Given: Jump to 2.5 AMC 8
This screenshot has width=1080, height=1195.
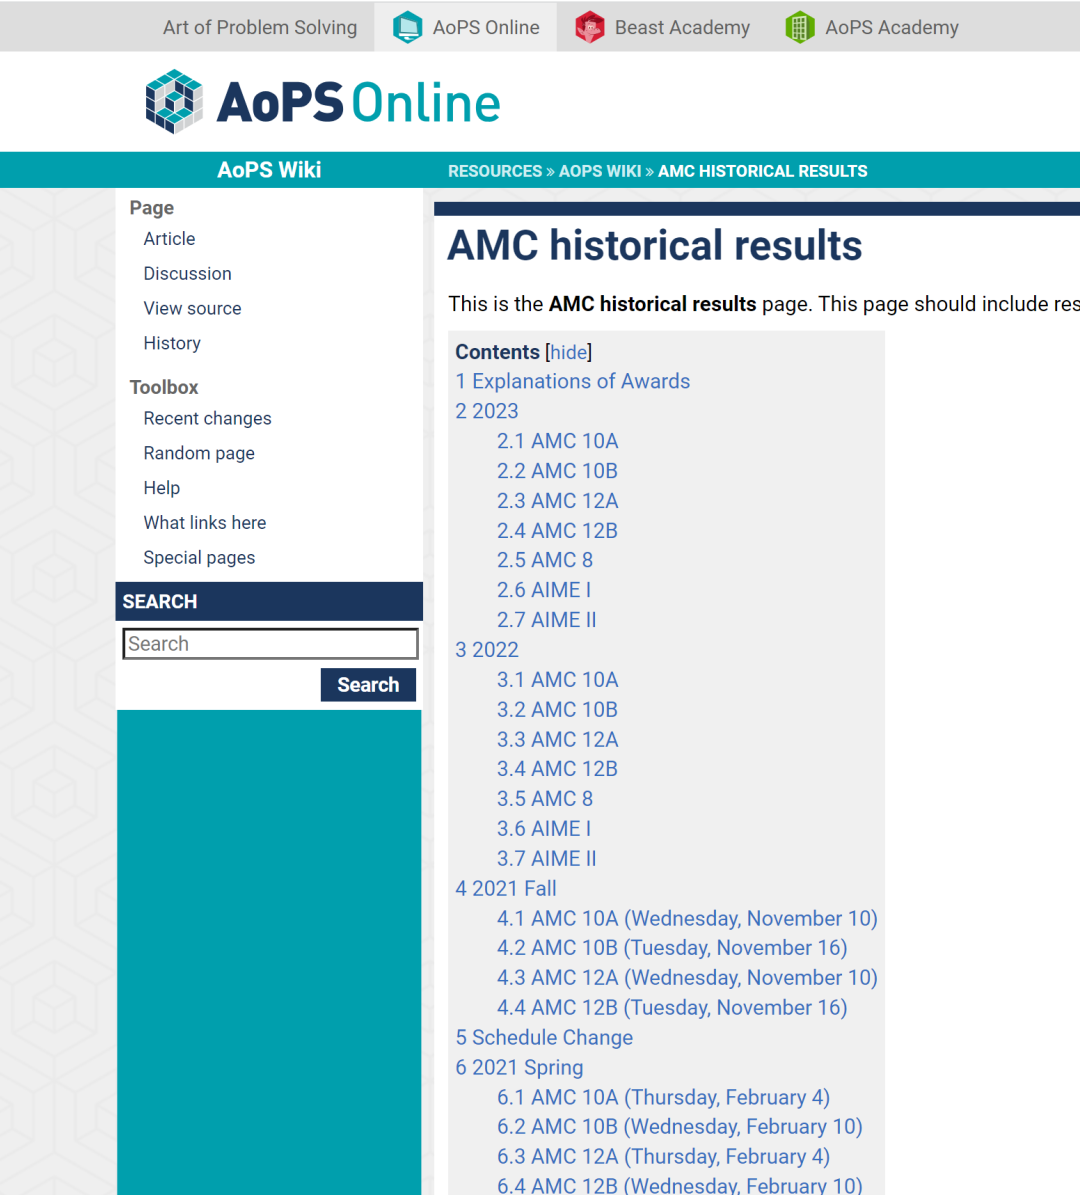Looking at the screenshot, I should click(x=545, y=560).
